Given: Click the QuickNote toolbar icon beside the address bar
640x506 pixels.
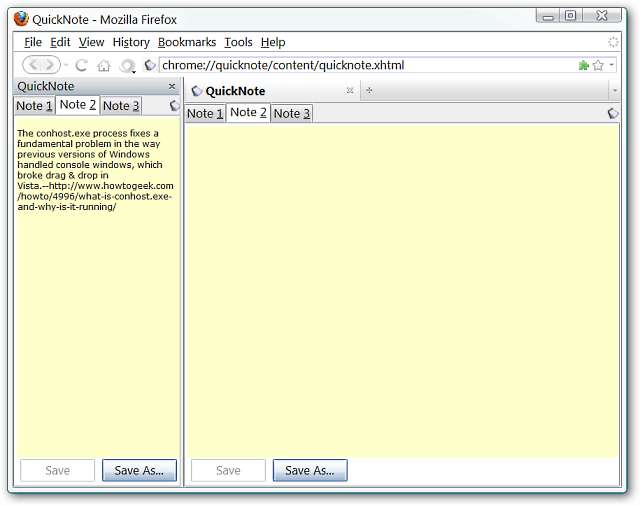Looking at the screenshot, I should click(150, 65).
